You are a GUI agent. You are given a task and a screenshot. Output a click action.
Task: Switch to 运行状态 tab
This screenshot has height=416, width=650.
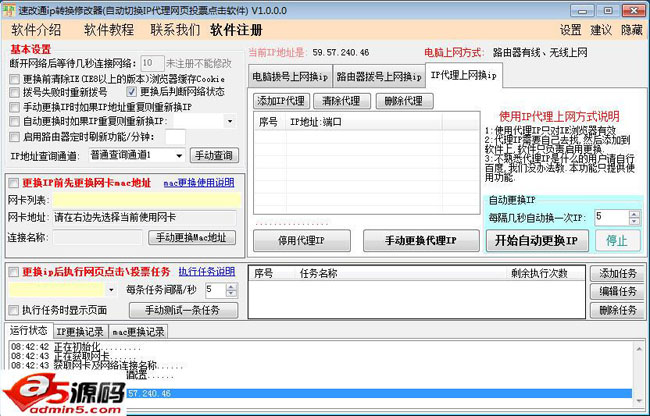pos(29,330)
